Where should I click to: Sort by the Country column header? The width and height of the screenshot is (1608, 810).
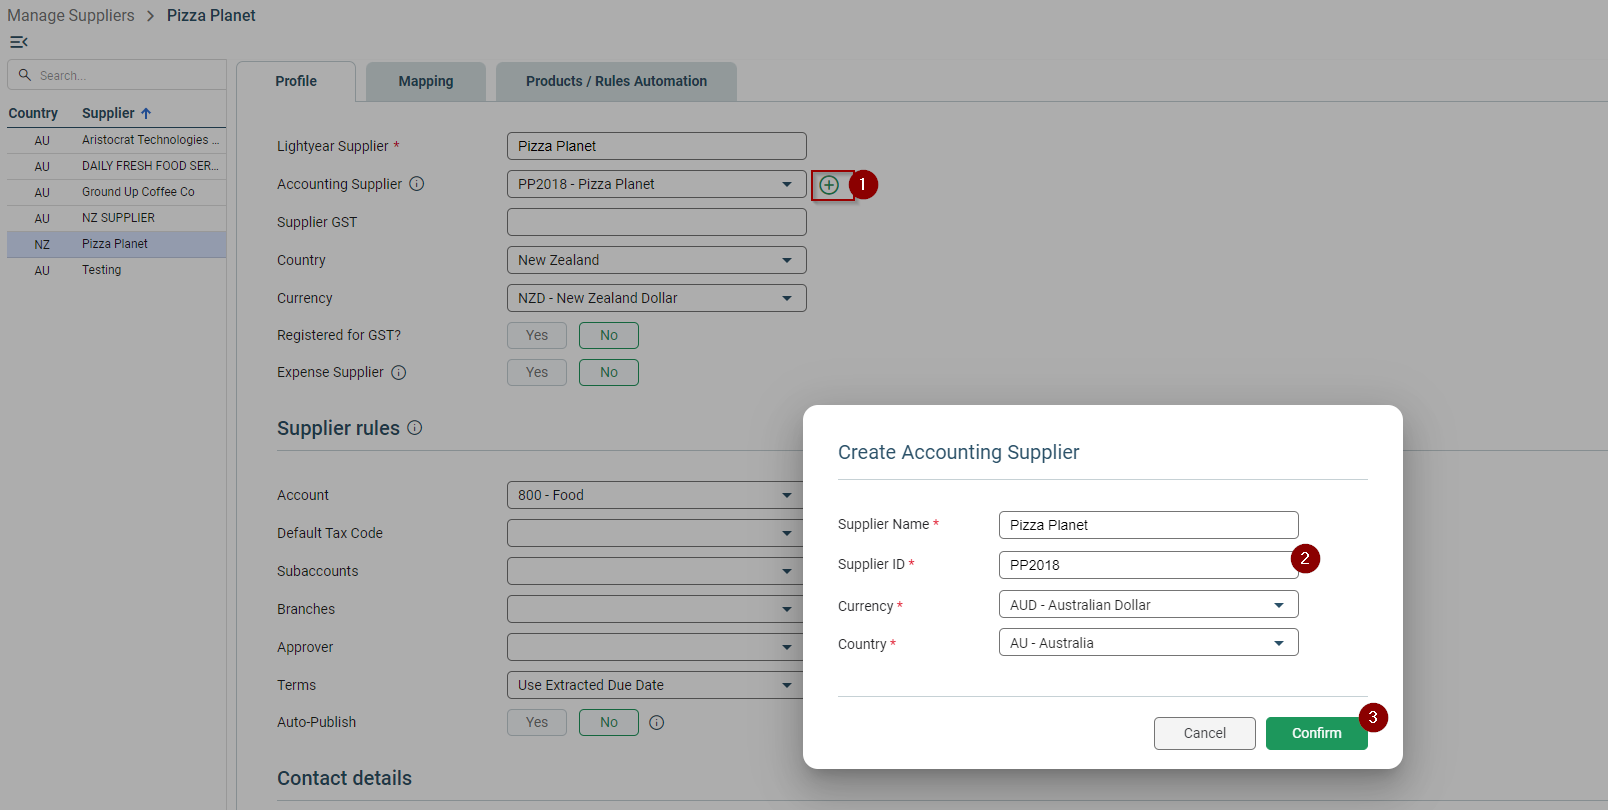coord(33,113)
